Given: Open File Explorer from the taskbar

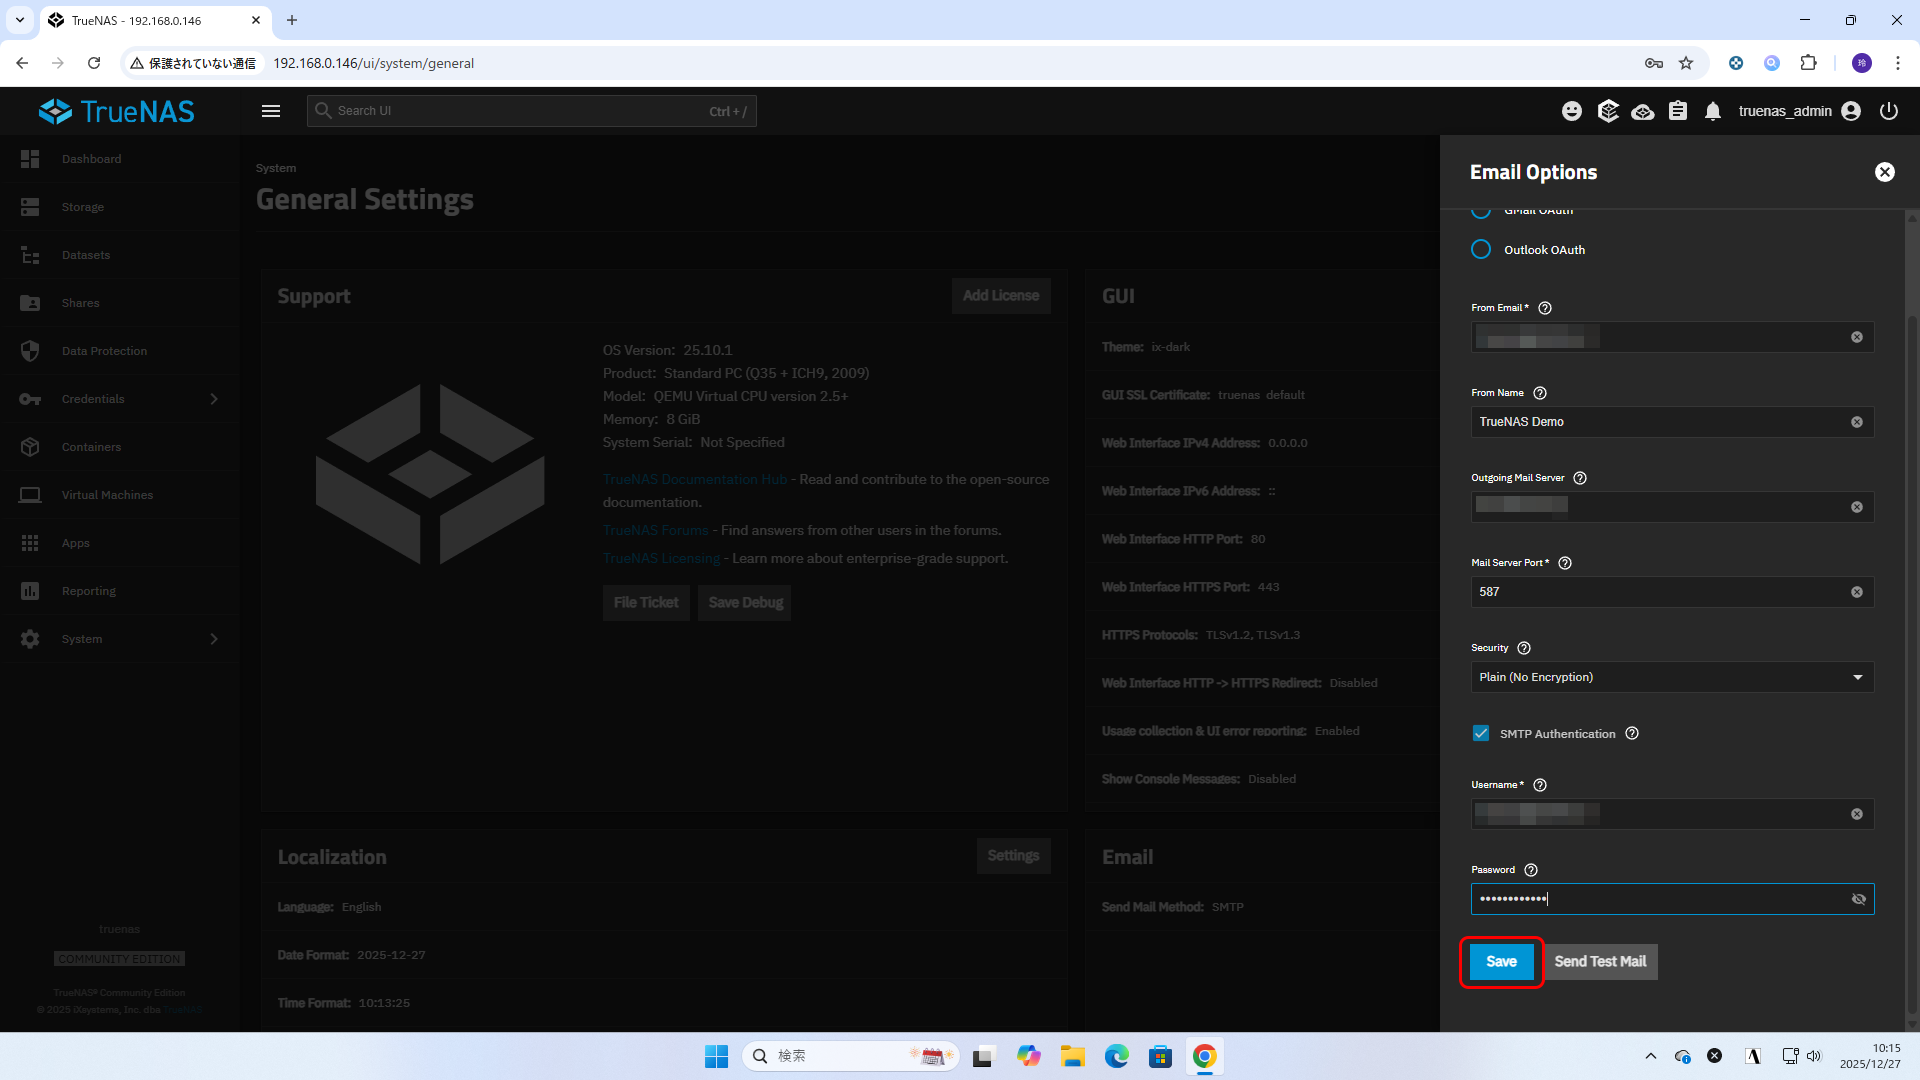Looking at the screenshot, I should point(1073,1056).
